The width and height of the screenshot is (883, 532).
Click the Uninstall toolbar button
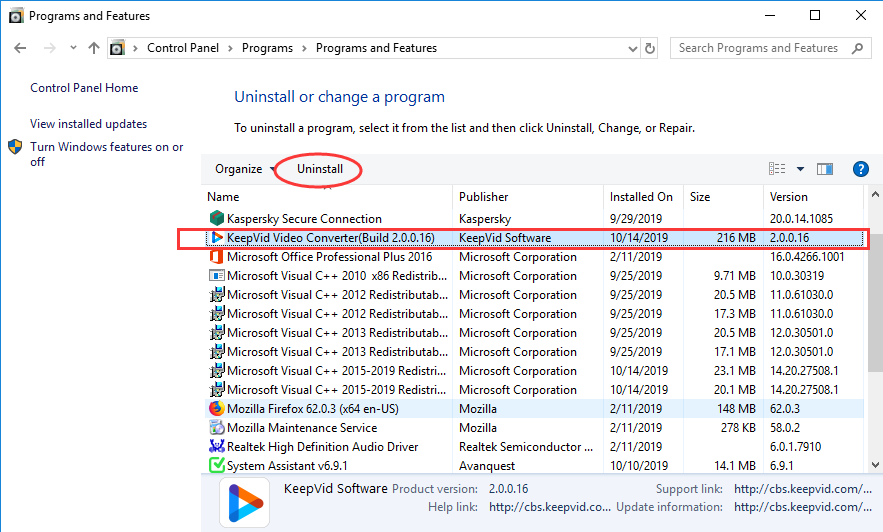tap(320, 169)
